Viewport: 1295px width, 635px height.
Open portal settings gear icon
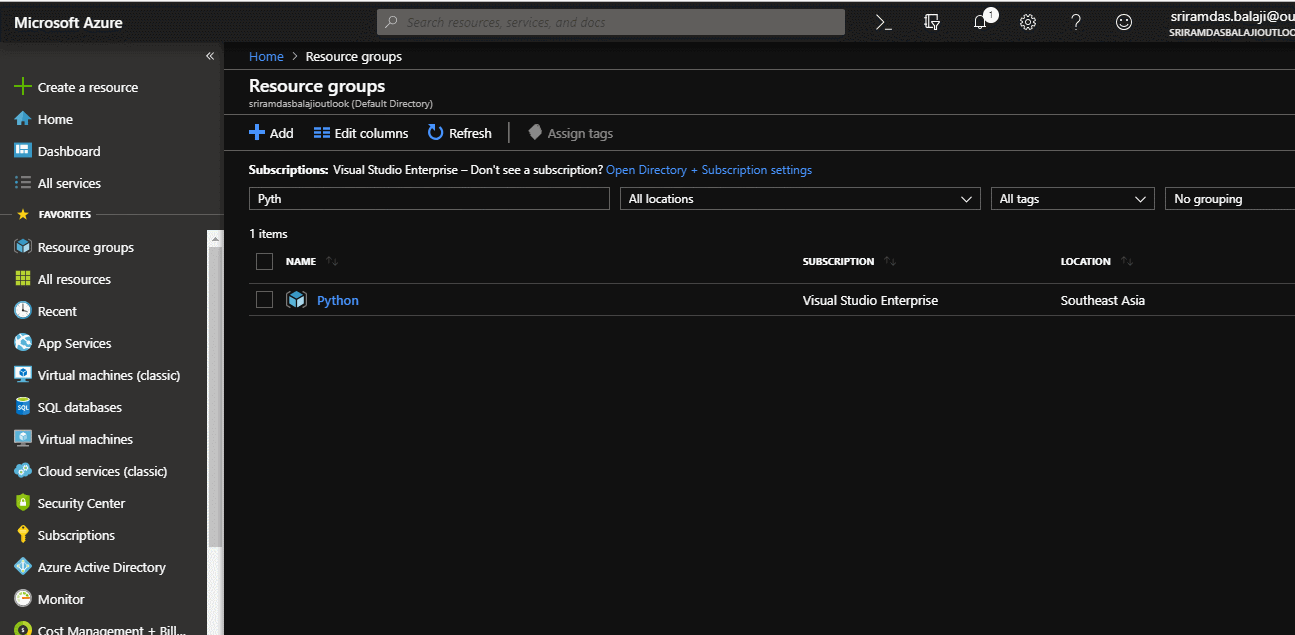tap(1028, 22)
